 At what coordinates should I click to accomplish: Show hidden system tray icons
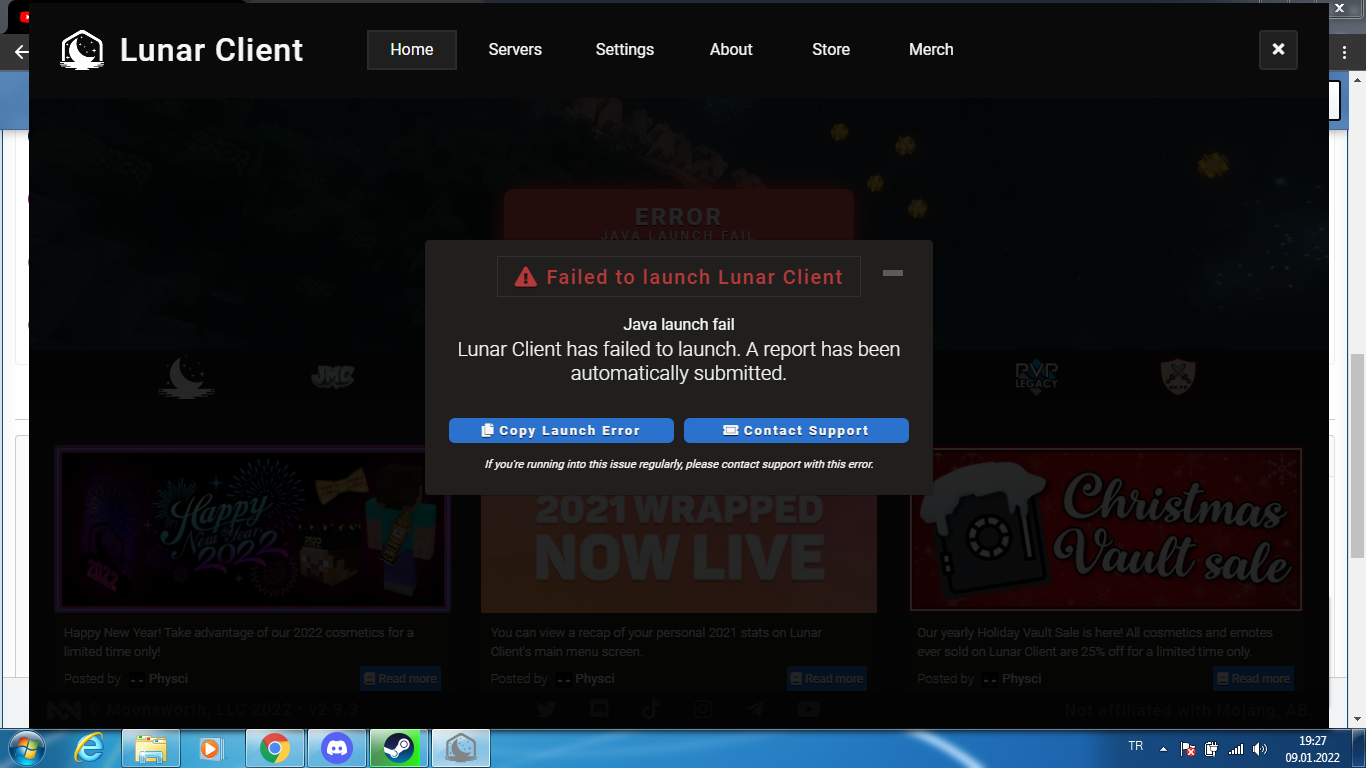coord(1163,748)
